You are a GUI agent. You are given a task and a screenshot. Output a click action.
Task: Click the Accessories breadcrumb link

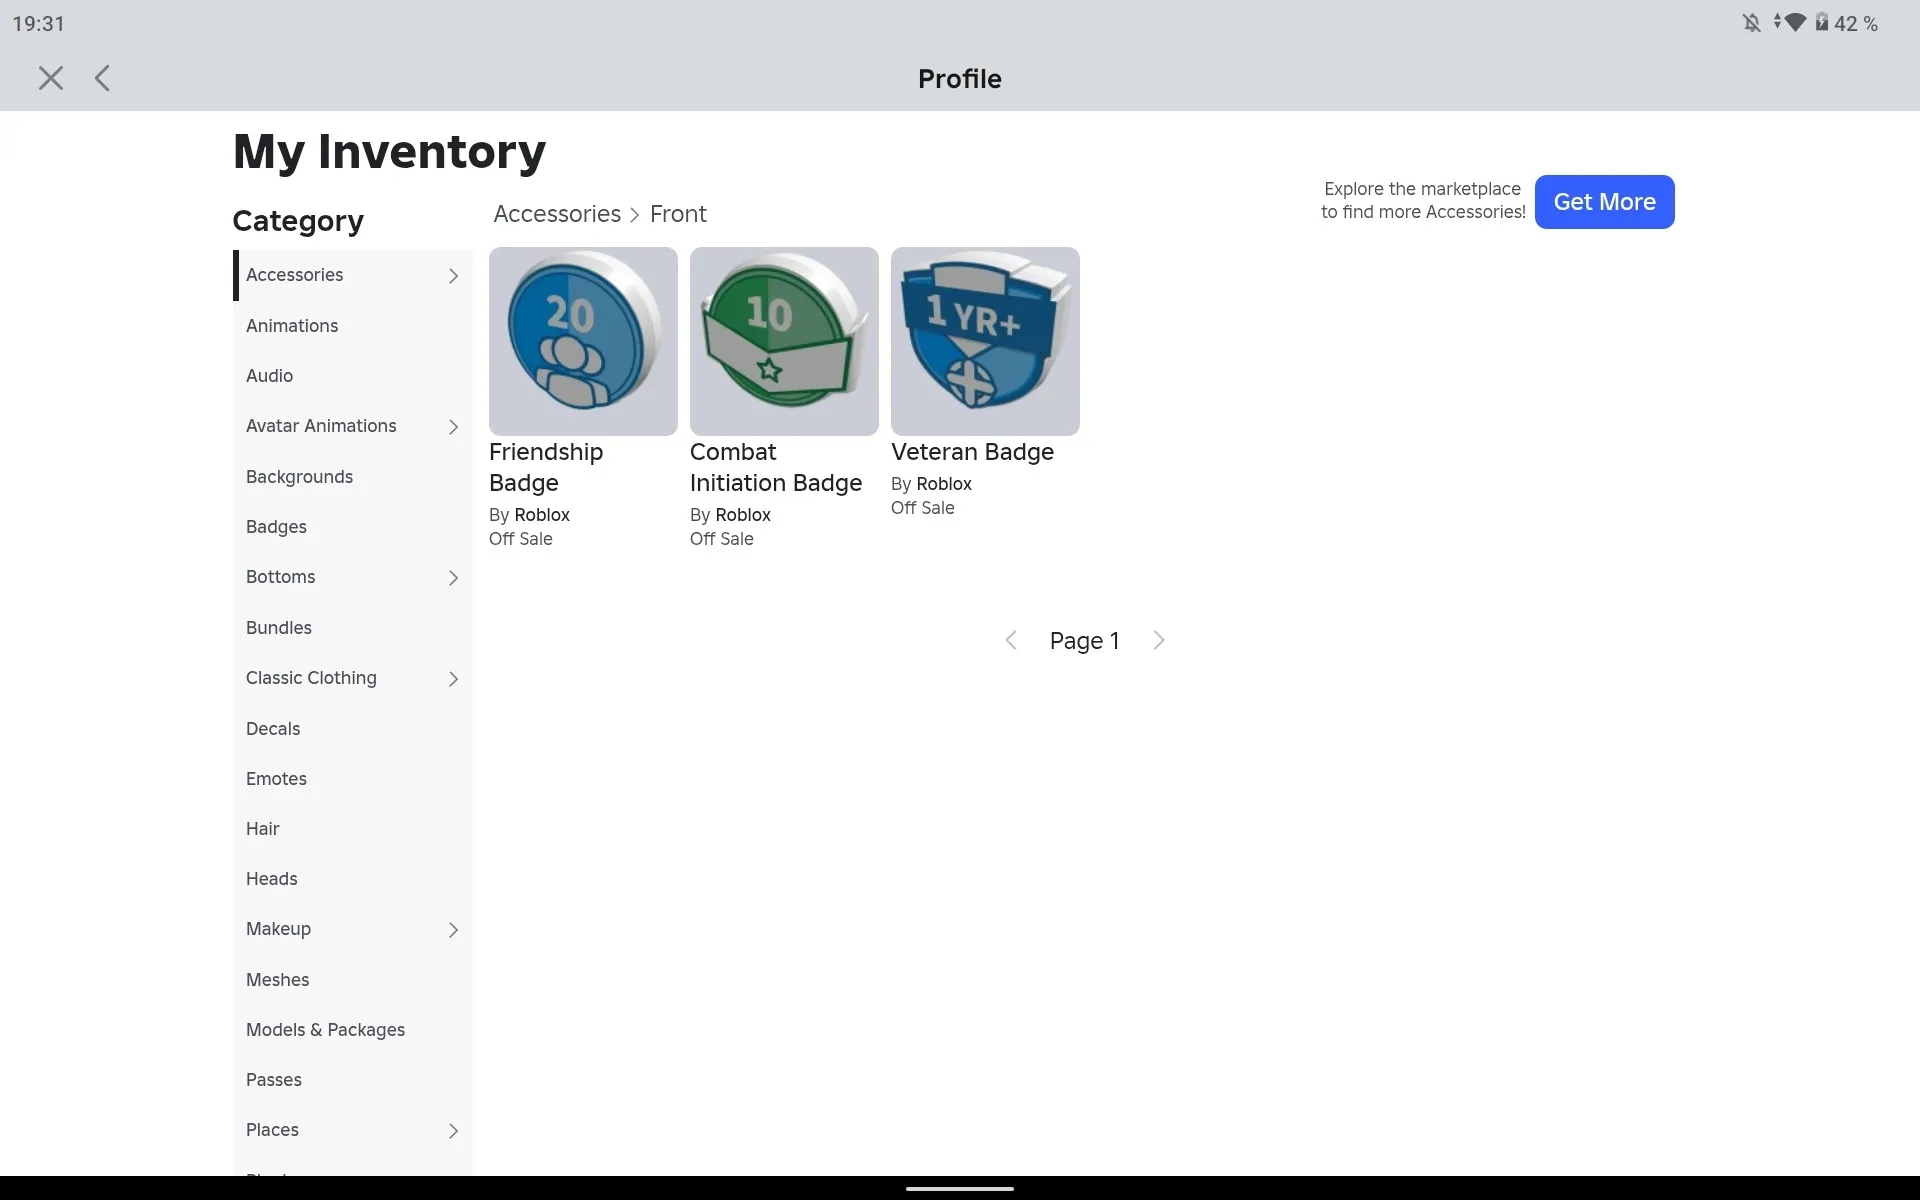(x=557, y=214)
